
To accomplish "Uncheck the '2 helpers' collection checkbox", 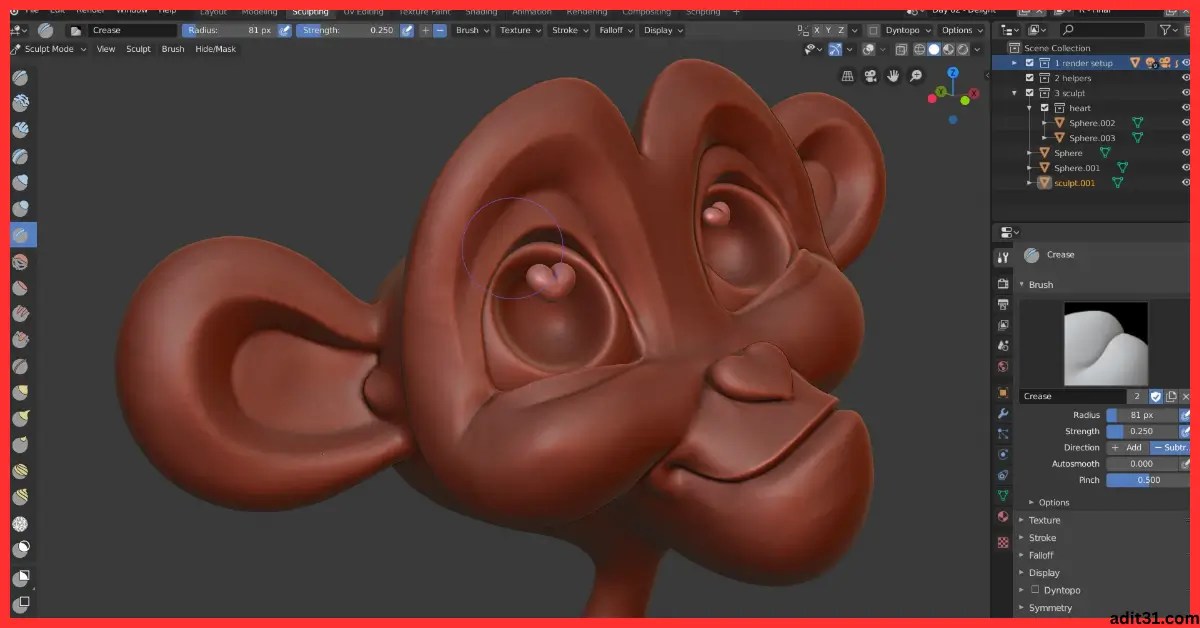I will [x=1030, y=78].
